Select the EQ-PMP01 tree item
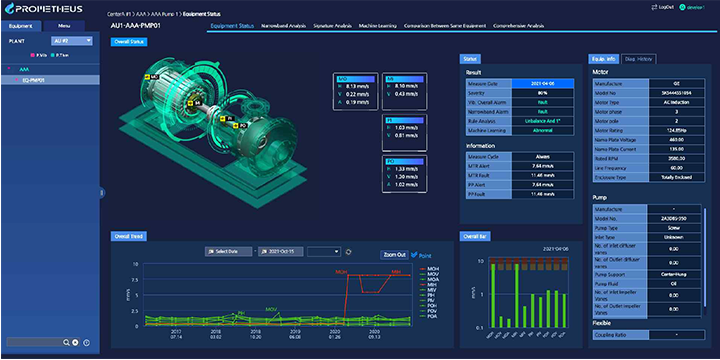720x360 pixels. (50, 80)
